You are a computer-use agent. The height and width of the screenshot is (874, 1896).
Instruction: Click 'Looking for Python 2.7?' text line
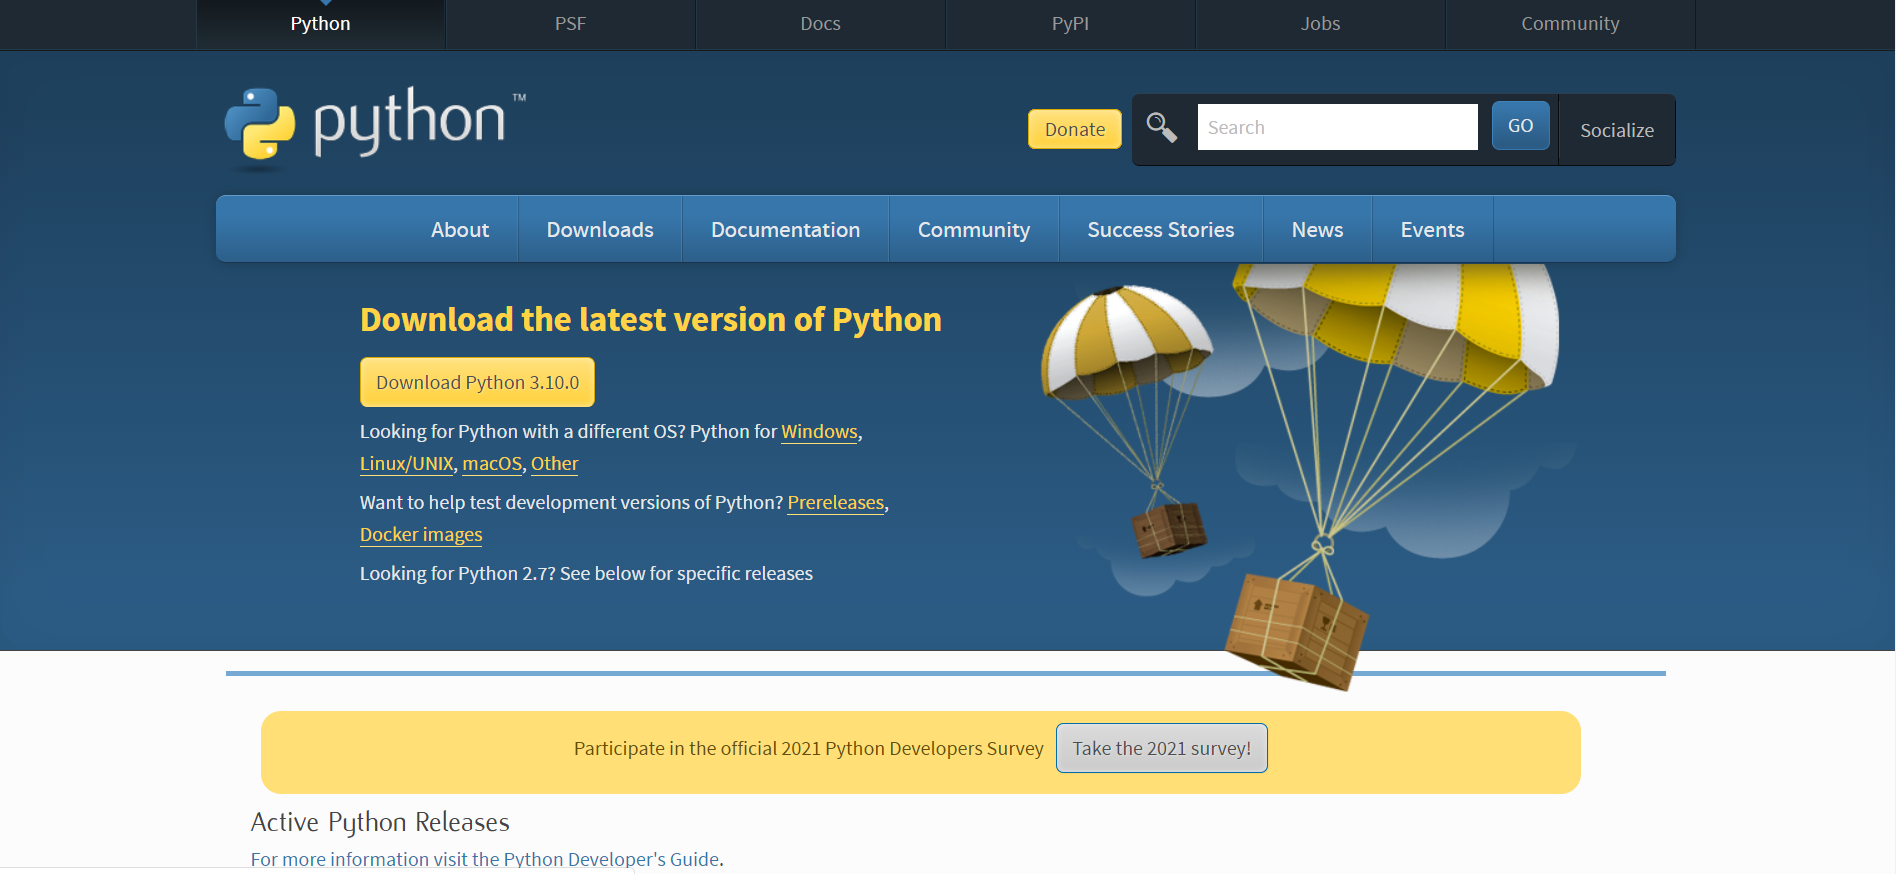tap(586, 574)
